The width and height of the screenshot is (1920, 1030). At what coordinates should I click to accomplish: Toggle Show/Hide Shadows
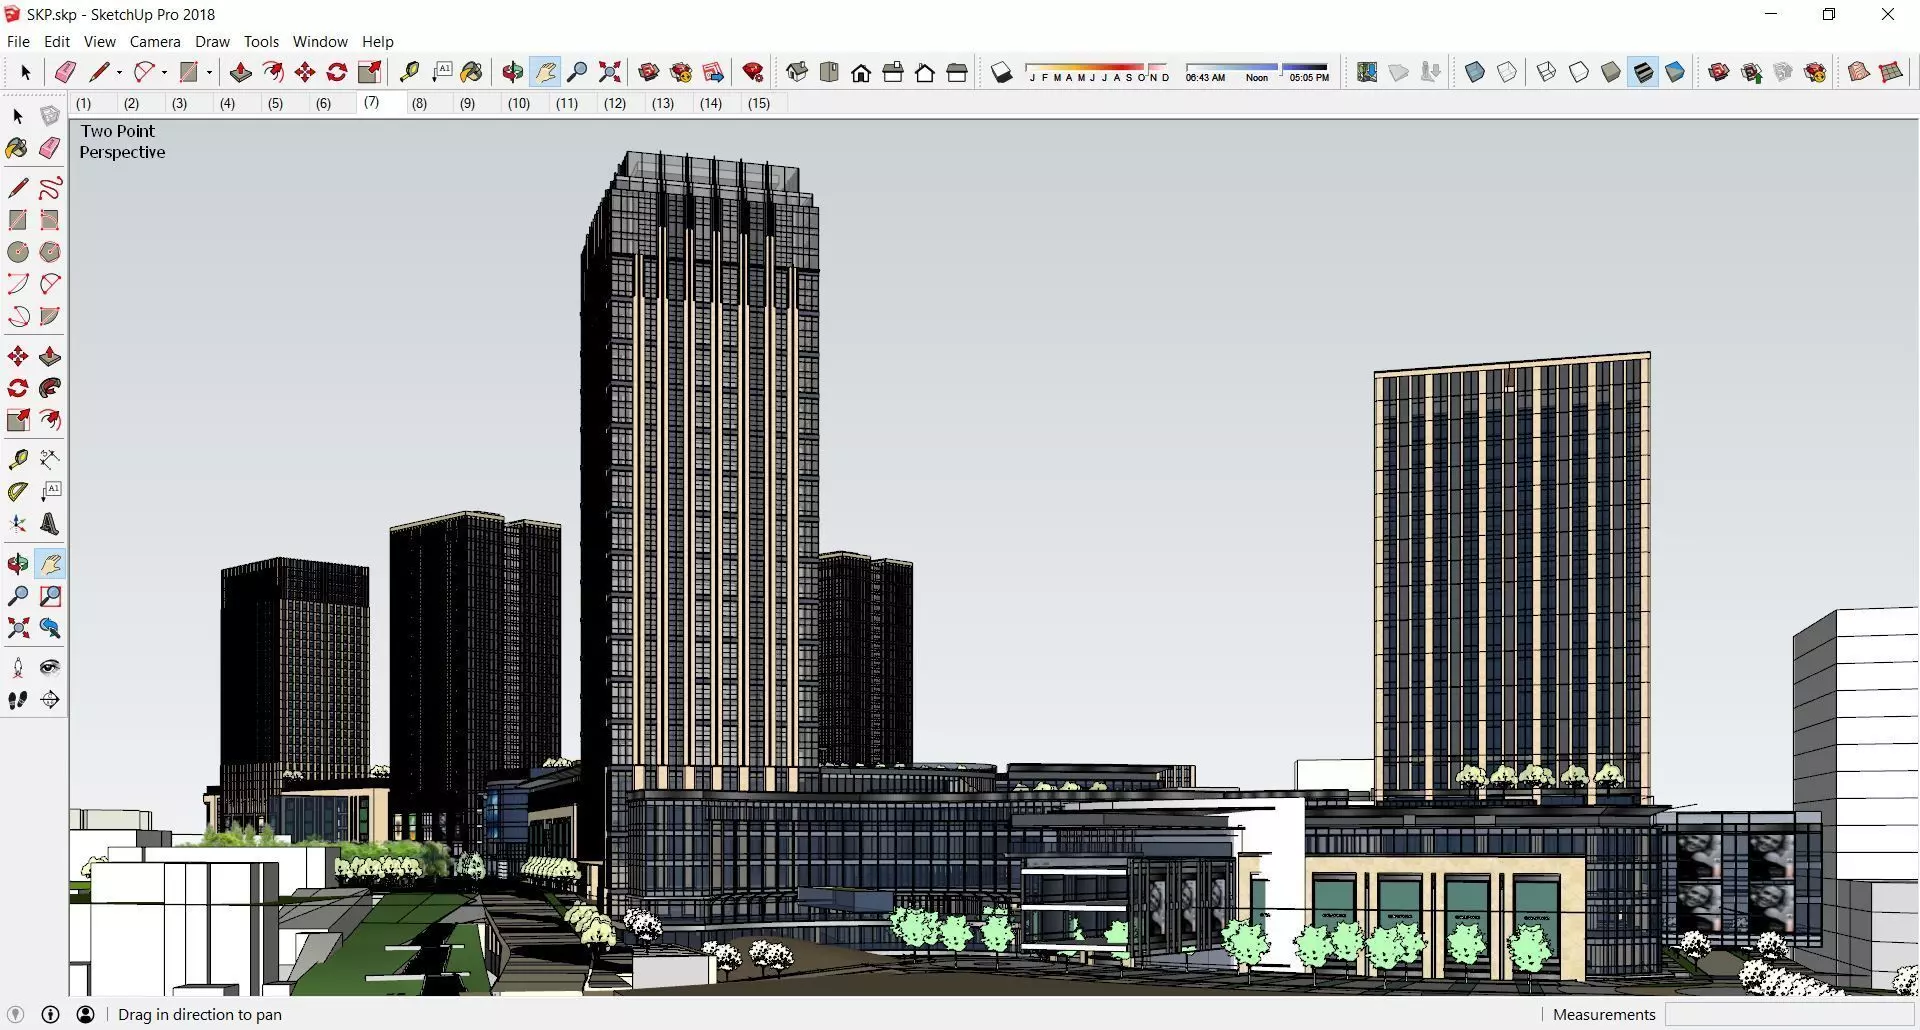(1002, 72)
